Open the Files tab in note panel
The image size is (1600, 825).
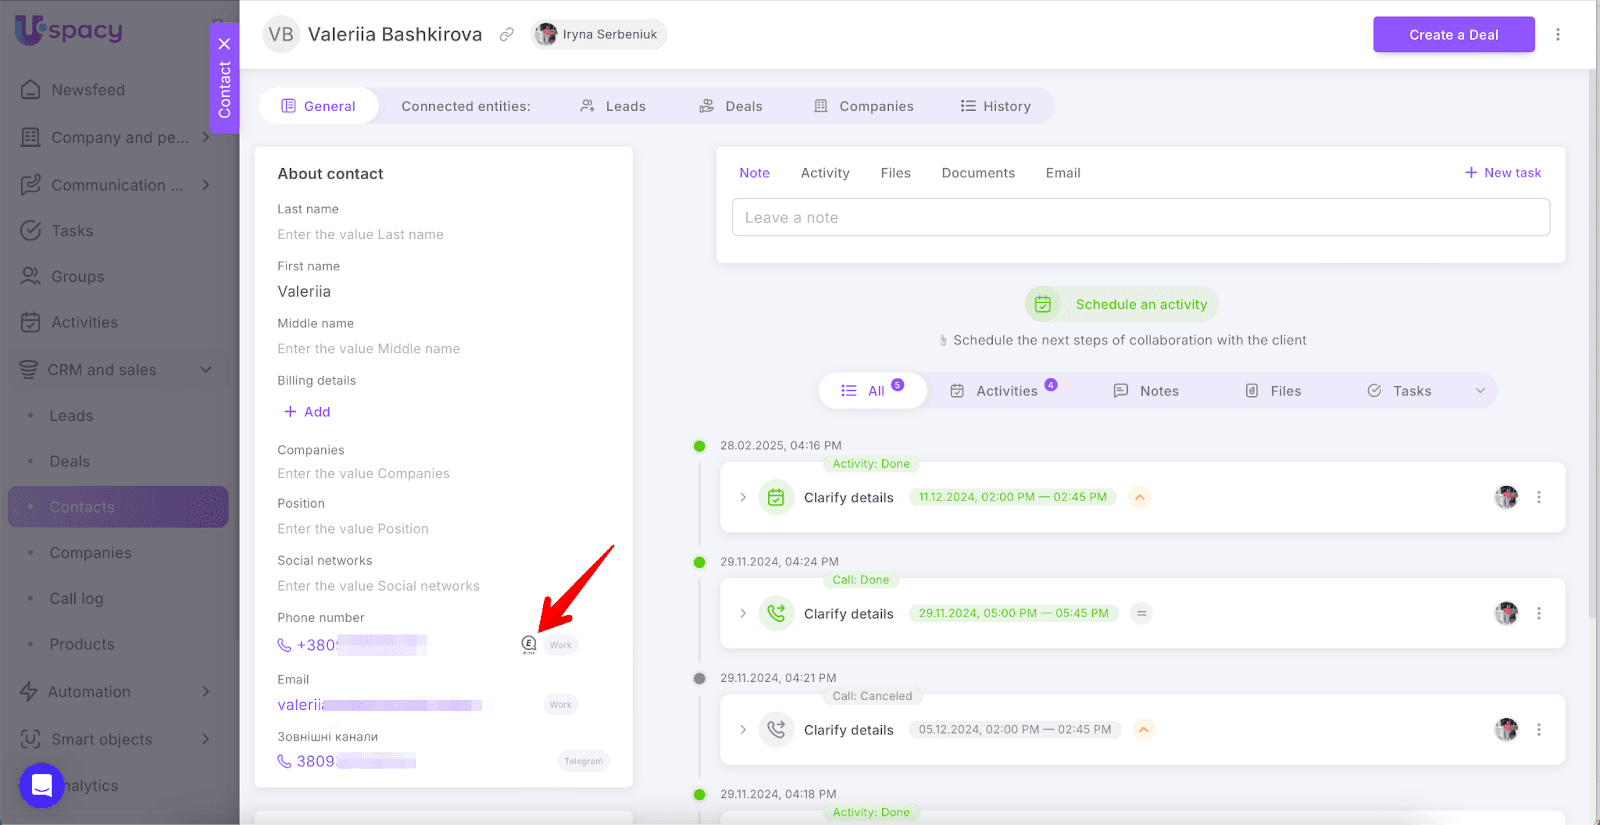click(895, 173)
